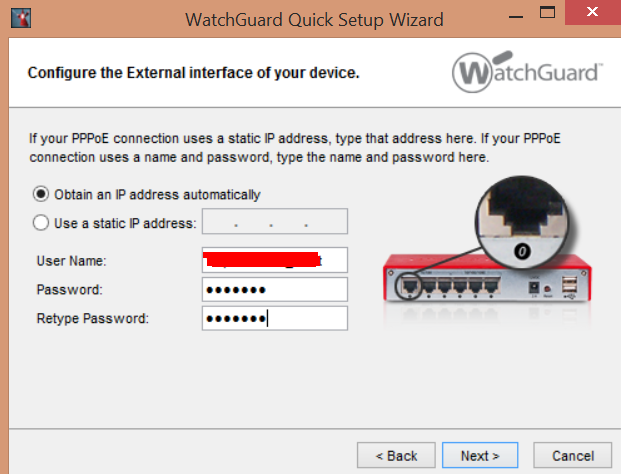Click the USB ports on device image
Screen dimensions: 621x474
tap(569, 285)
